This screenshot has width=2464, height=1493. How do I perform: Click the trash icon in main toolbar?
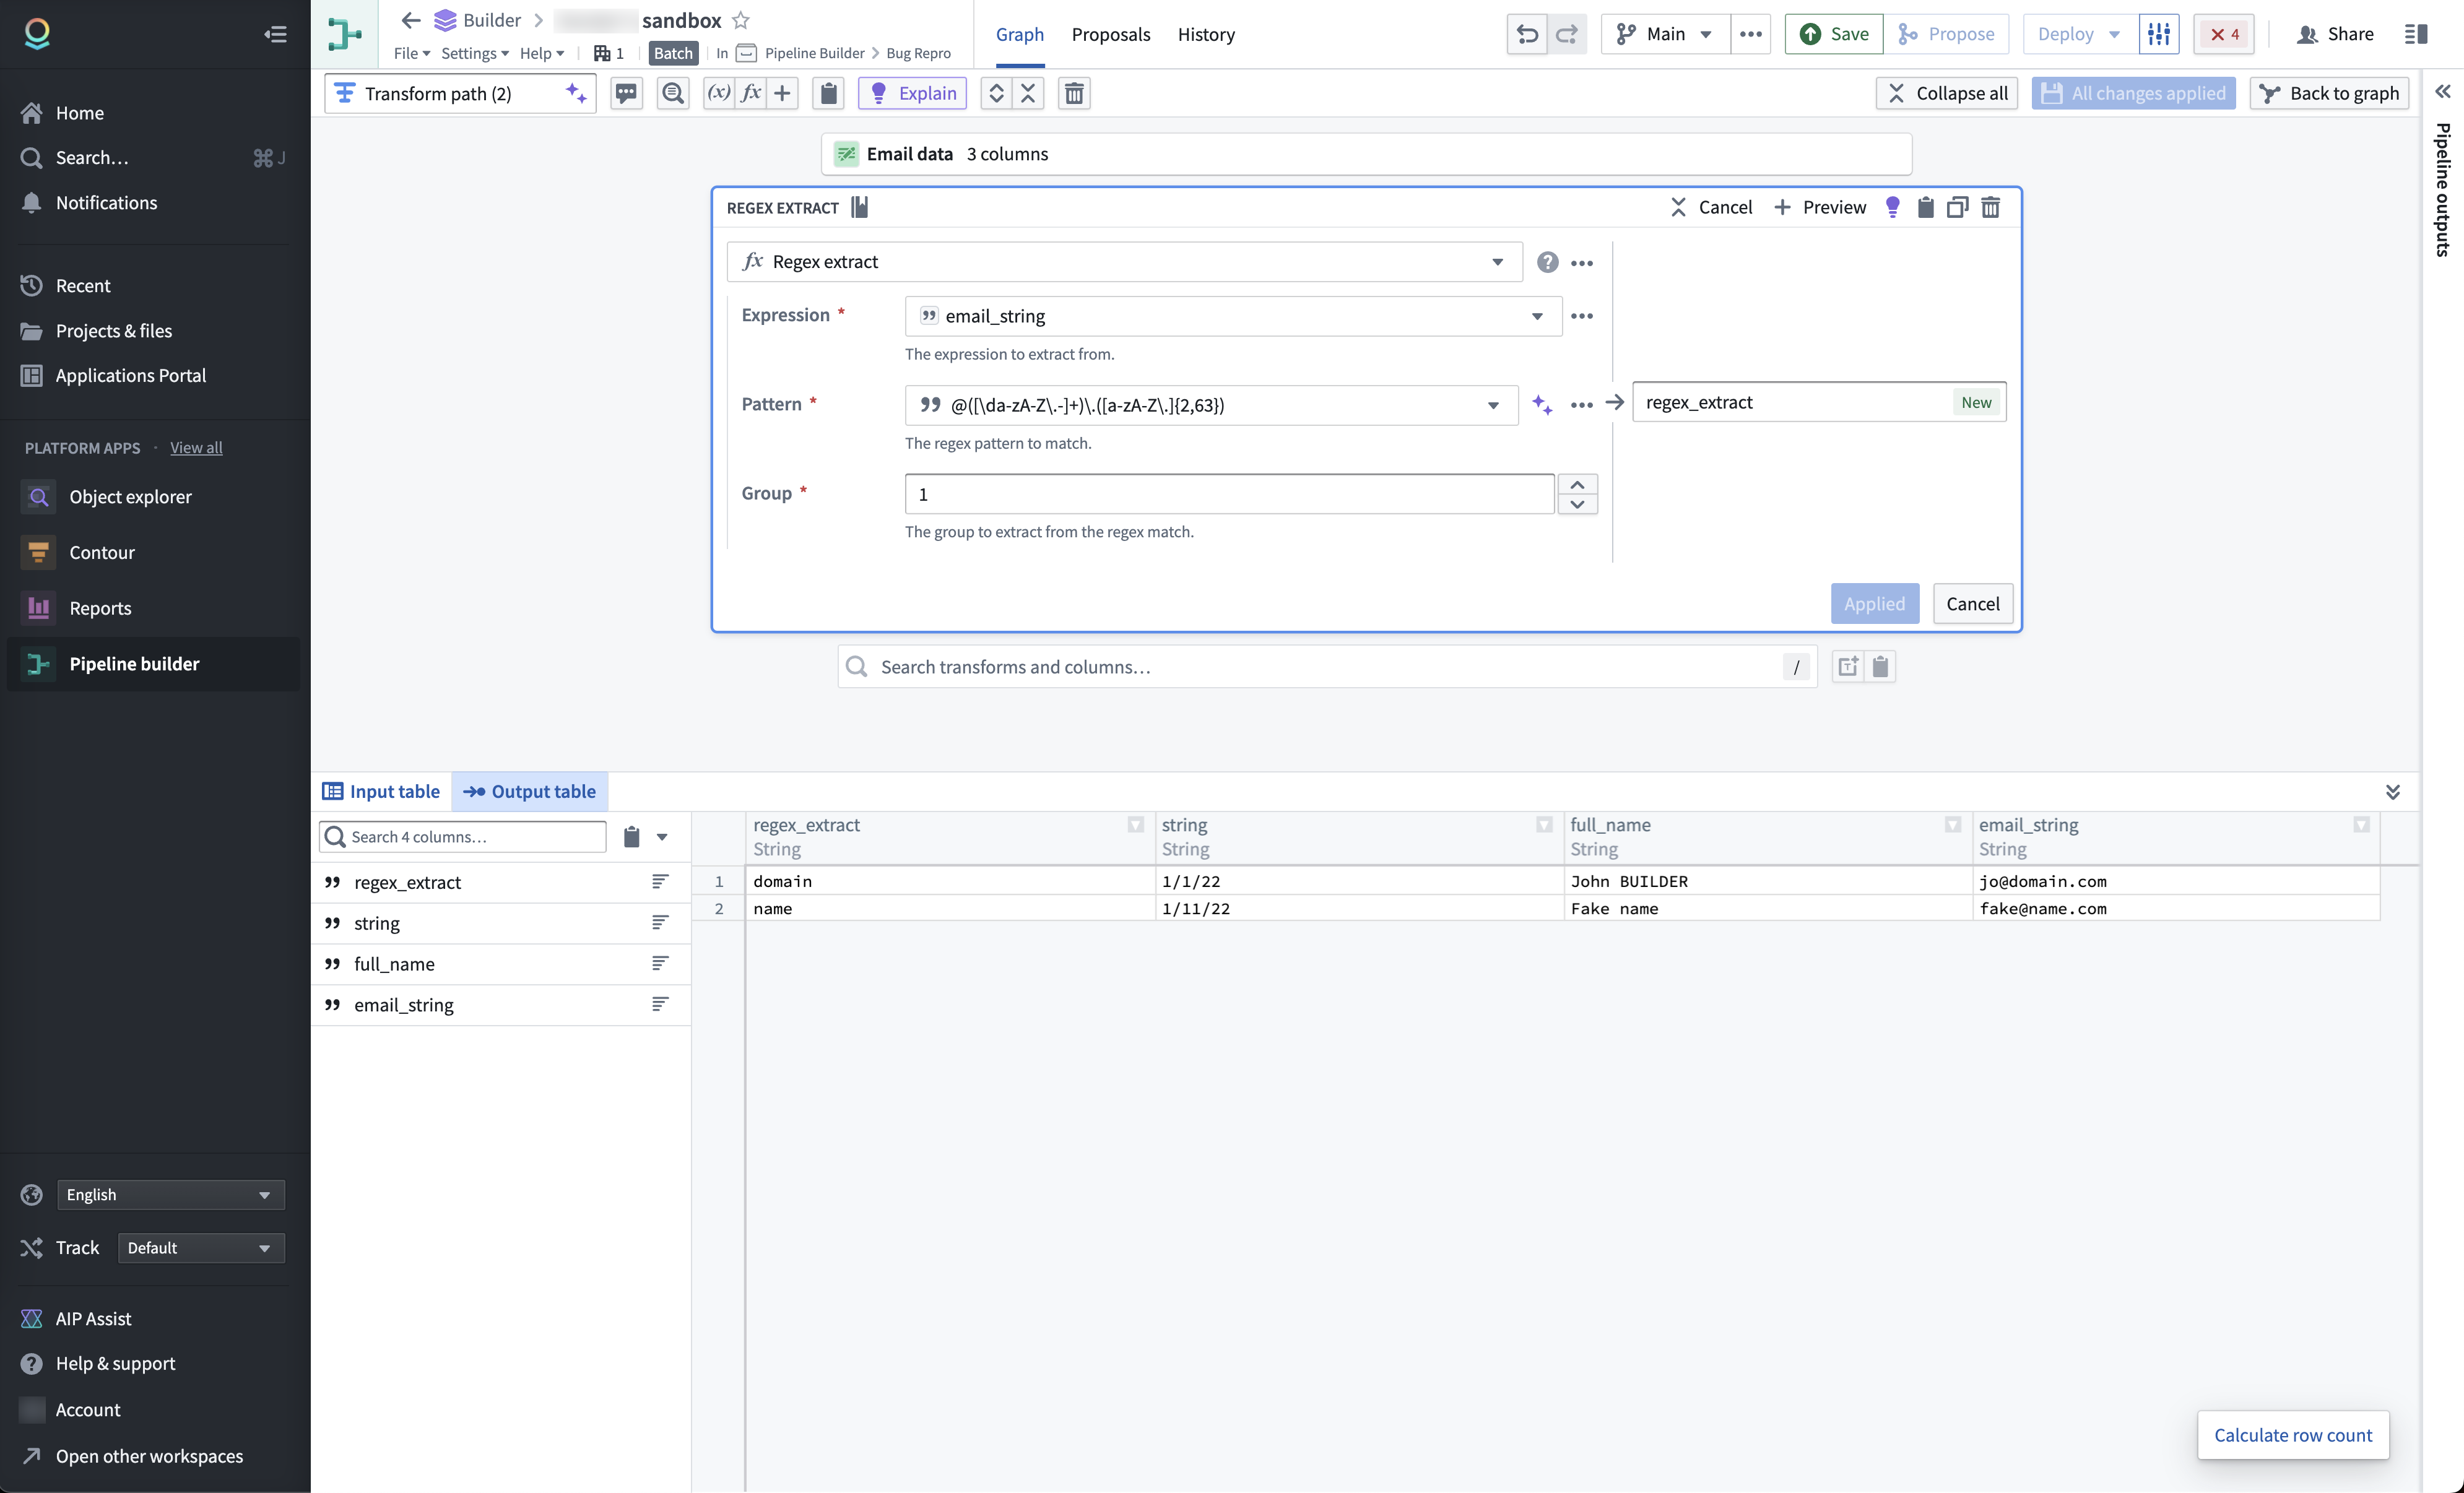point(1074,93)
